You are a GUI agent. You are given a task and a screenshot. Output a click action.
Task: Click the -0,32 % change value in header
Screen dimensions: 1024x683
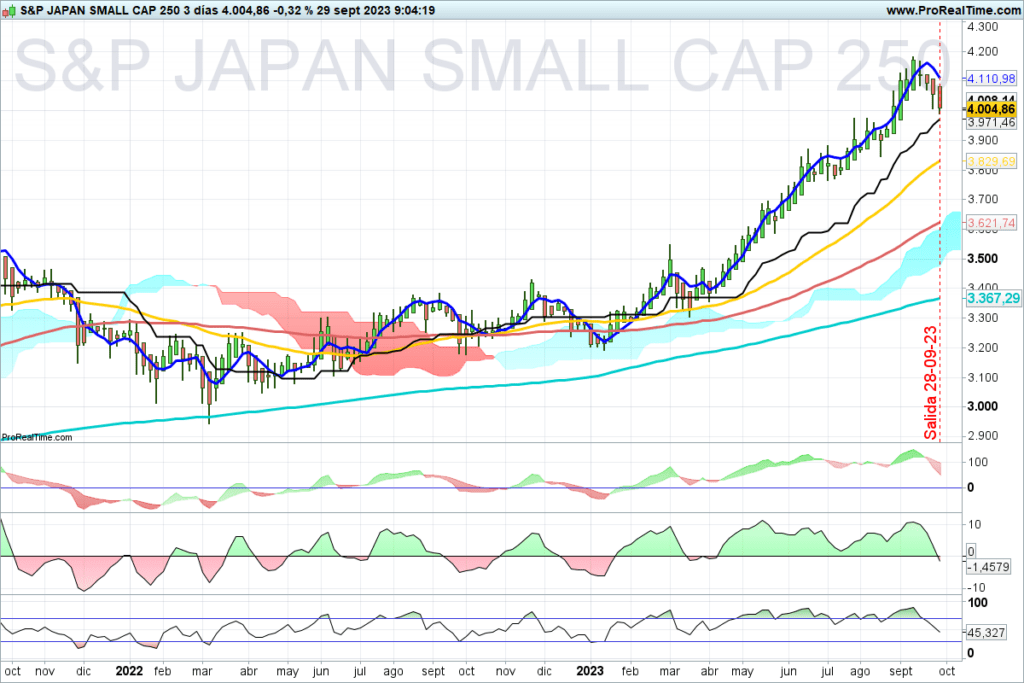293,10
